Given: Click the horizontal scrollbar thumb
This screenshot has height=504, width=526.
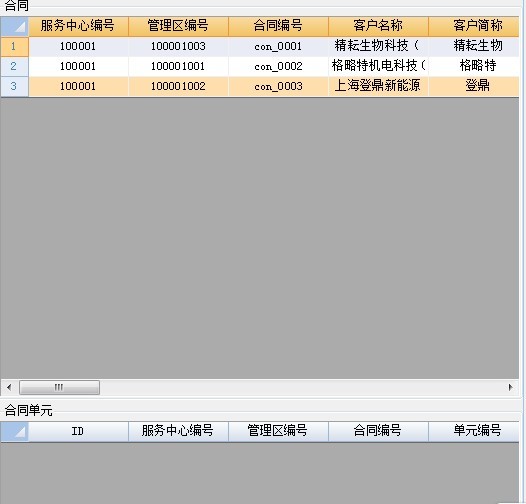Looking at the screenshot, I should (59, 388).
